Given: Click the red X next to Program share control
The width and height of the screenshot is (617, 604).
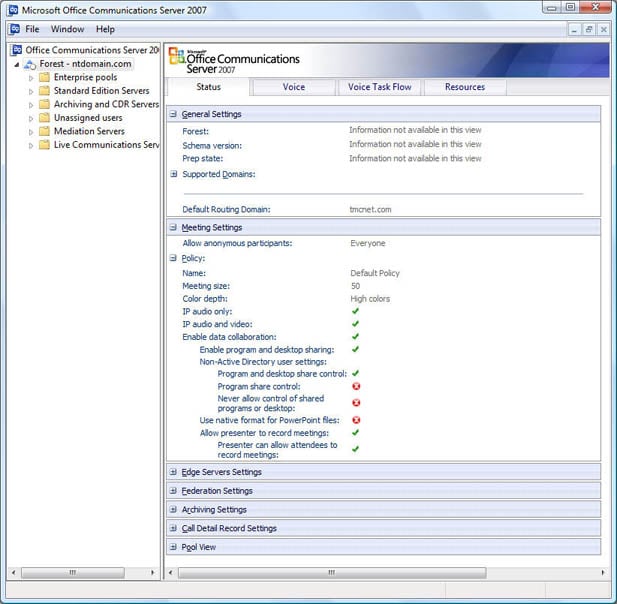Looking at the screenshot, I should point(355,387).
